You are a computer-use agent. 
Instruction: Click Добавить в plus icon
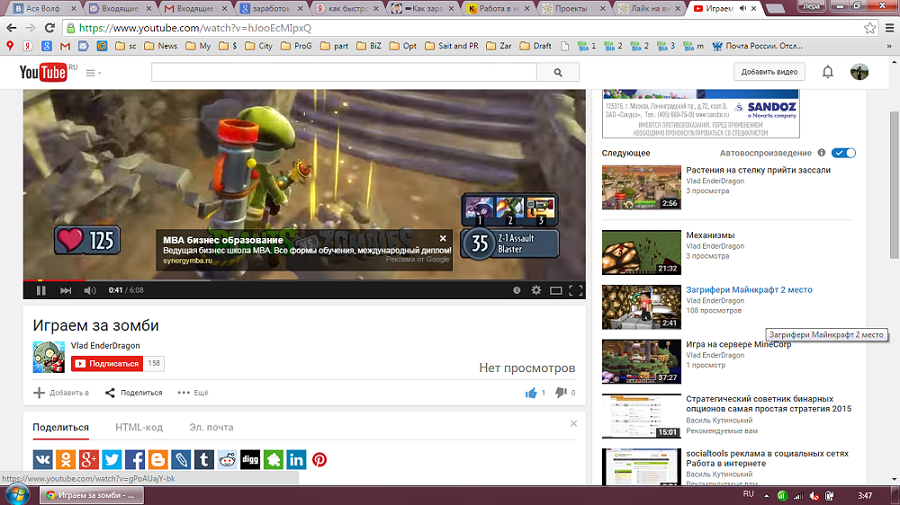pos(39,393)
